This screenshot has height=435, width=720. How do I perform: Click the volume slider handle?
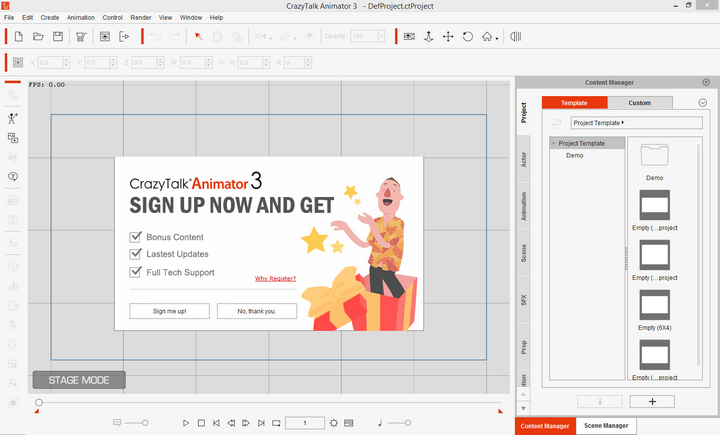[x=408, y=423]
